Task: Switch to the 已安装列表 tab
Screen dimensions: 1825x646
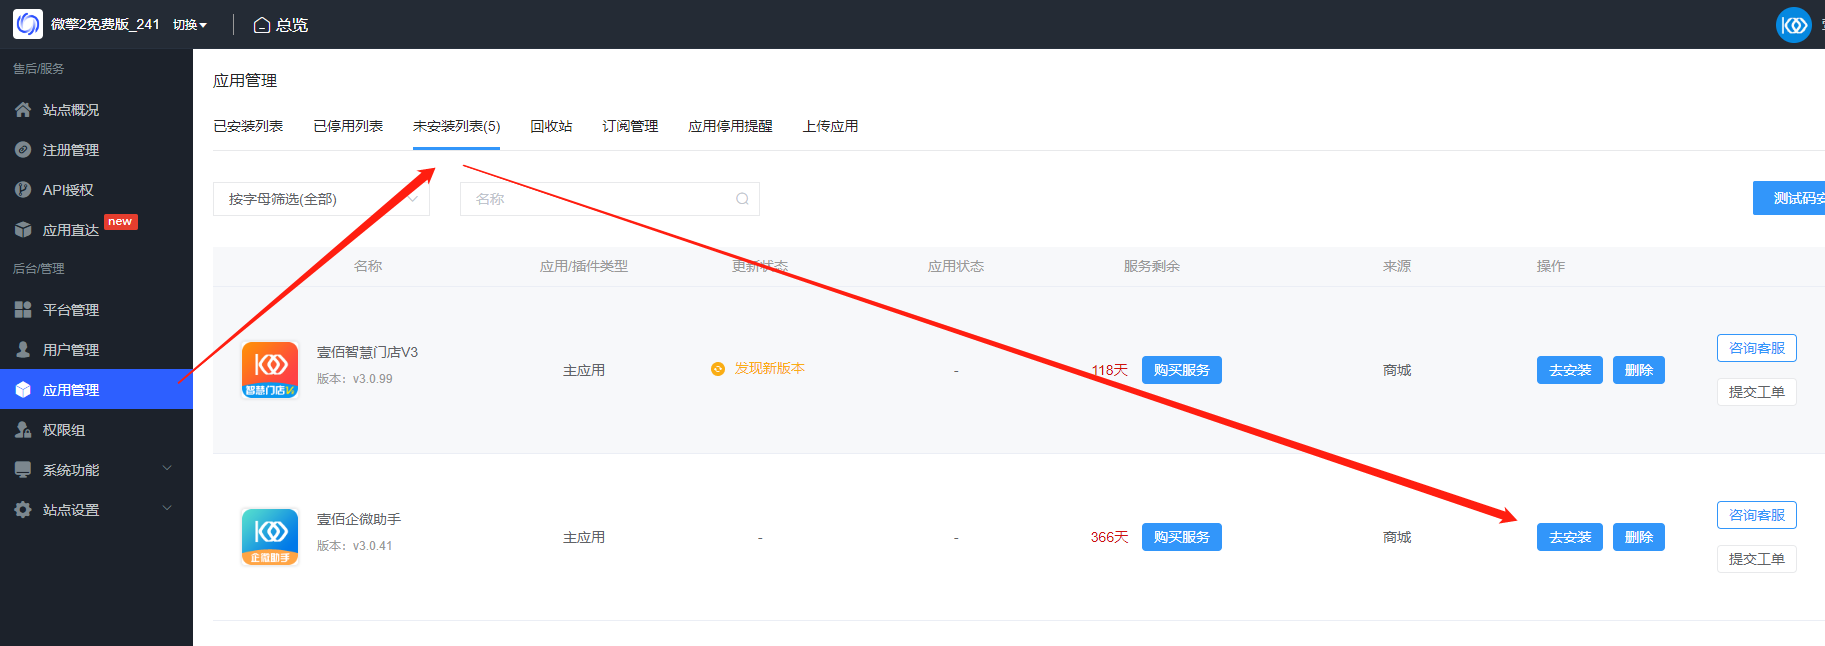Action: (x=248, y=126)
